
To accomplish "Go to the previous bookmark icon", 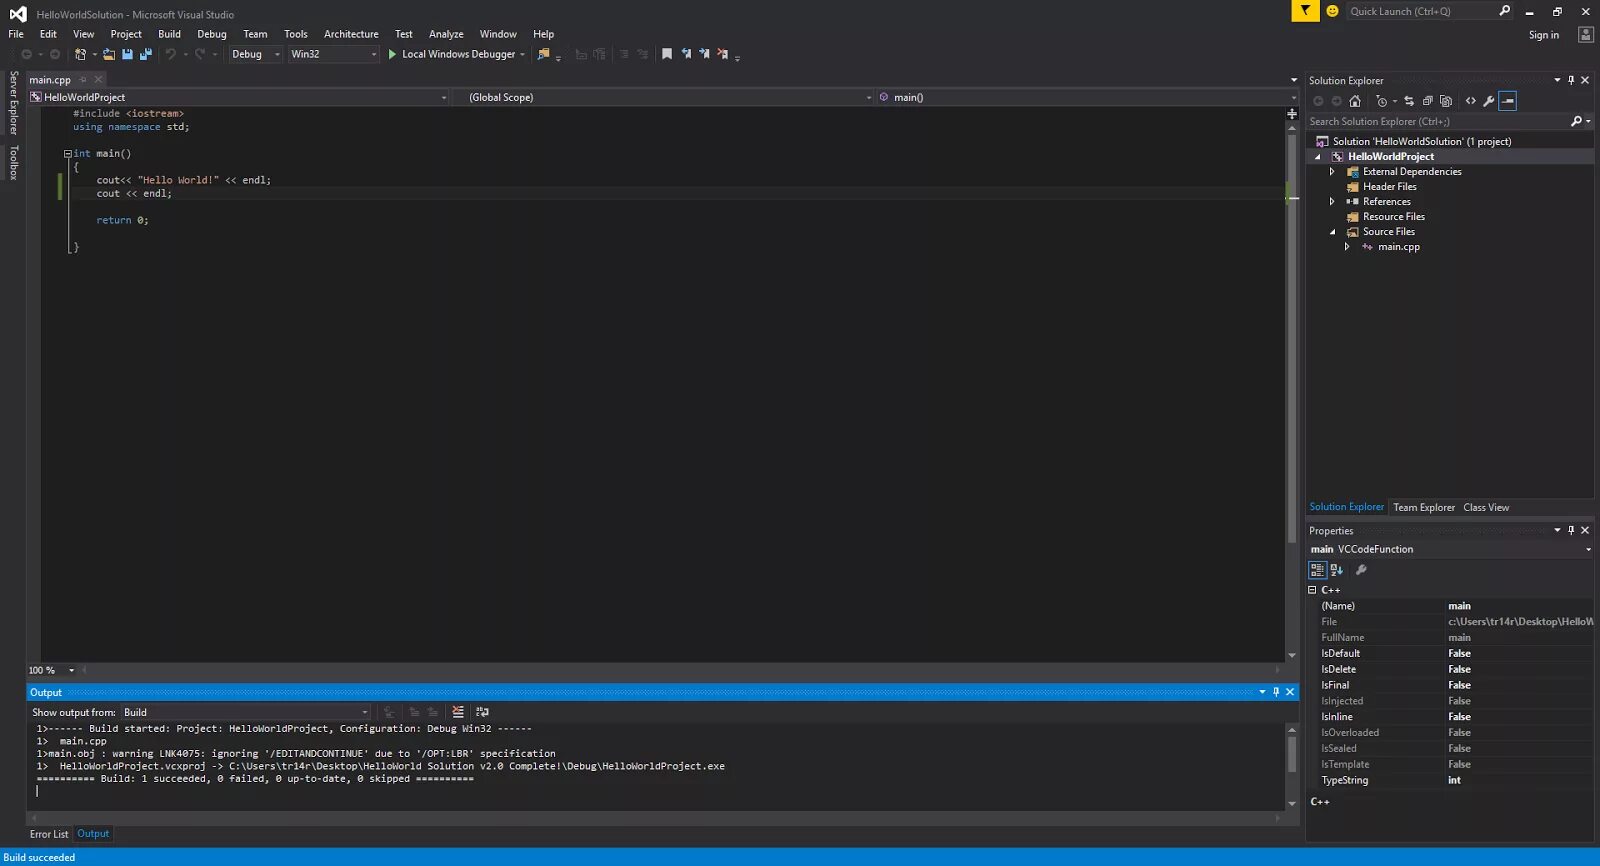I will [686, 54].
